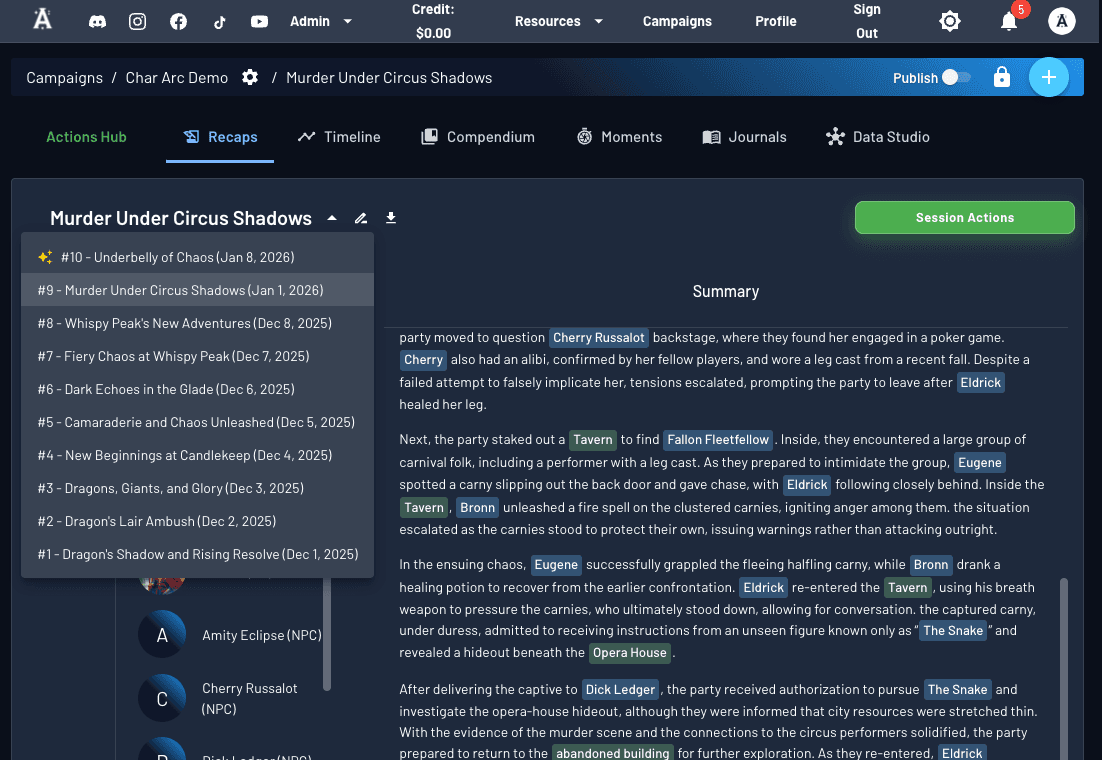Toggle the campaign lock icon

[1002, 78]
